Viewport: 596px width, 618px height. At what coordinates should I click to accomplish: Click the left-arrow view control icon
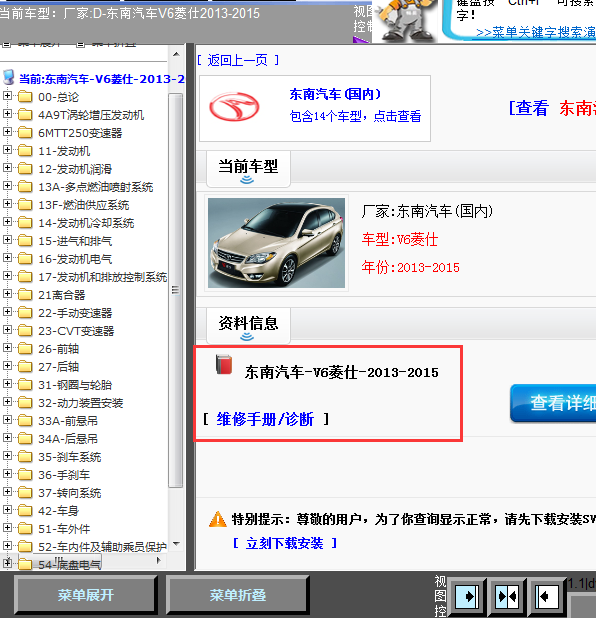(547, 597)
